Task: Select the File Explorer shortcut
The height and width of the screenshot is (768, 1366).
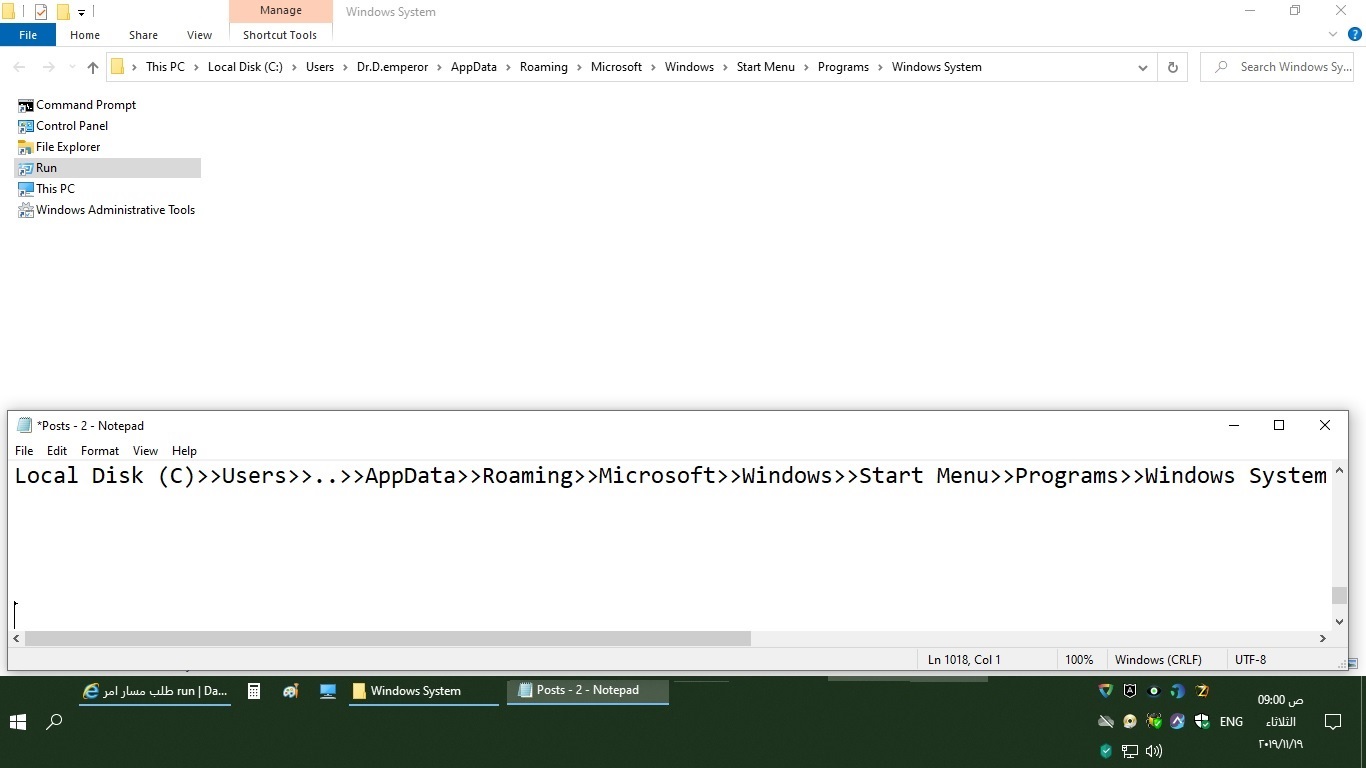Action: point(59,147)
